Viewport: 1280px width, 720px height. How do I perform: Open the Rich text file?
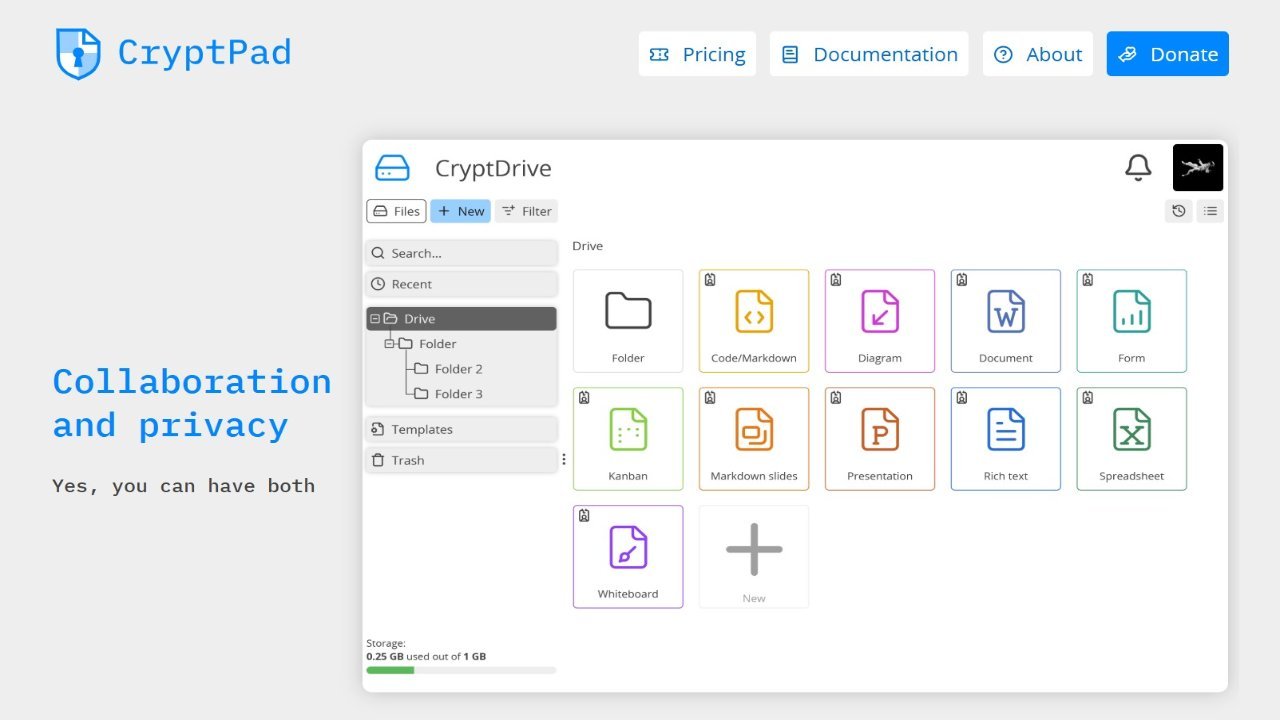coord(1006,439)
